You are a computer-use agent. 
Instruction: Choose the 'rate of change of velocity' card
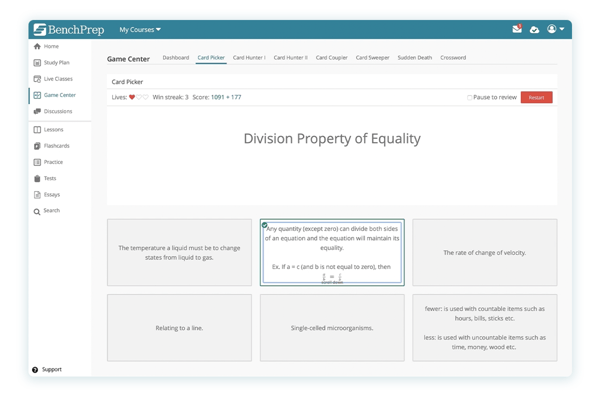coord(484,253)
